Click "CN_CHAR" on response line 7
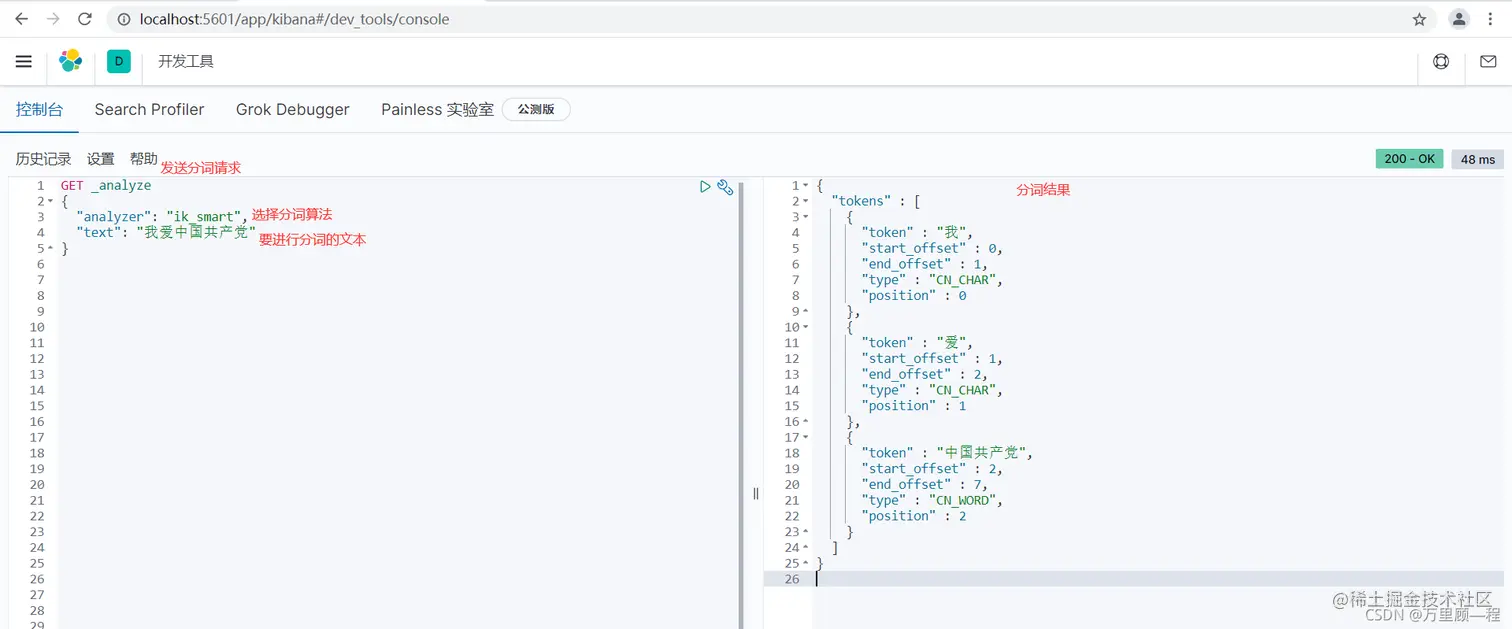 [x=960, y=280]
